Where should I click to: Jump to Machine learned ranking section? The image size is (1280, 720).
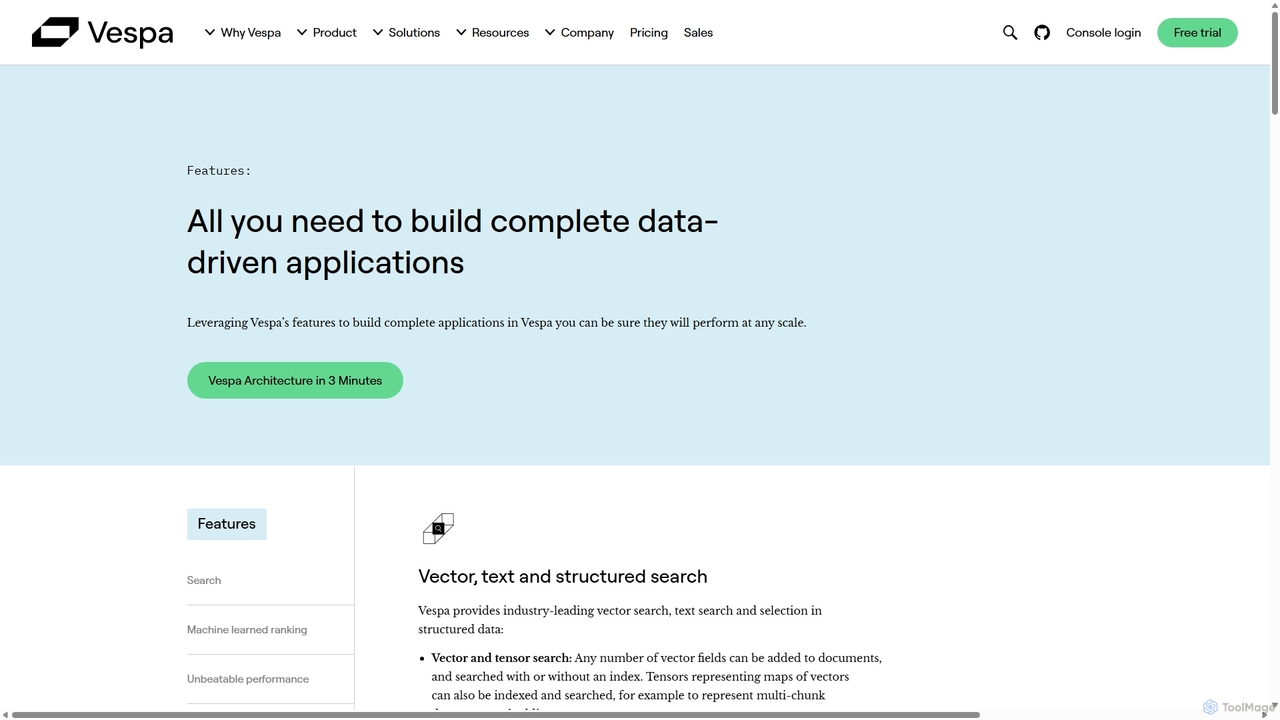[x=247, y=630]
